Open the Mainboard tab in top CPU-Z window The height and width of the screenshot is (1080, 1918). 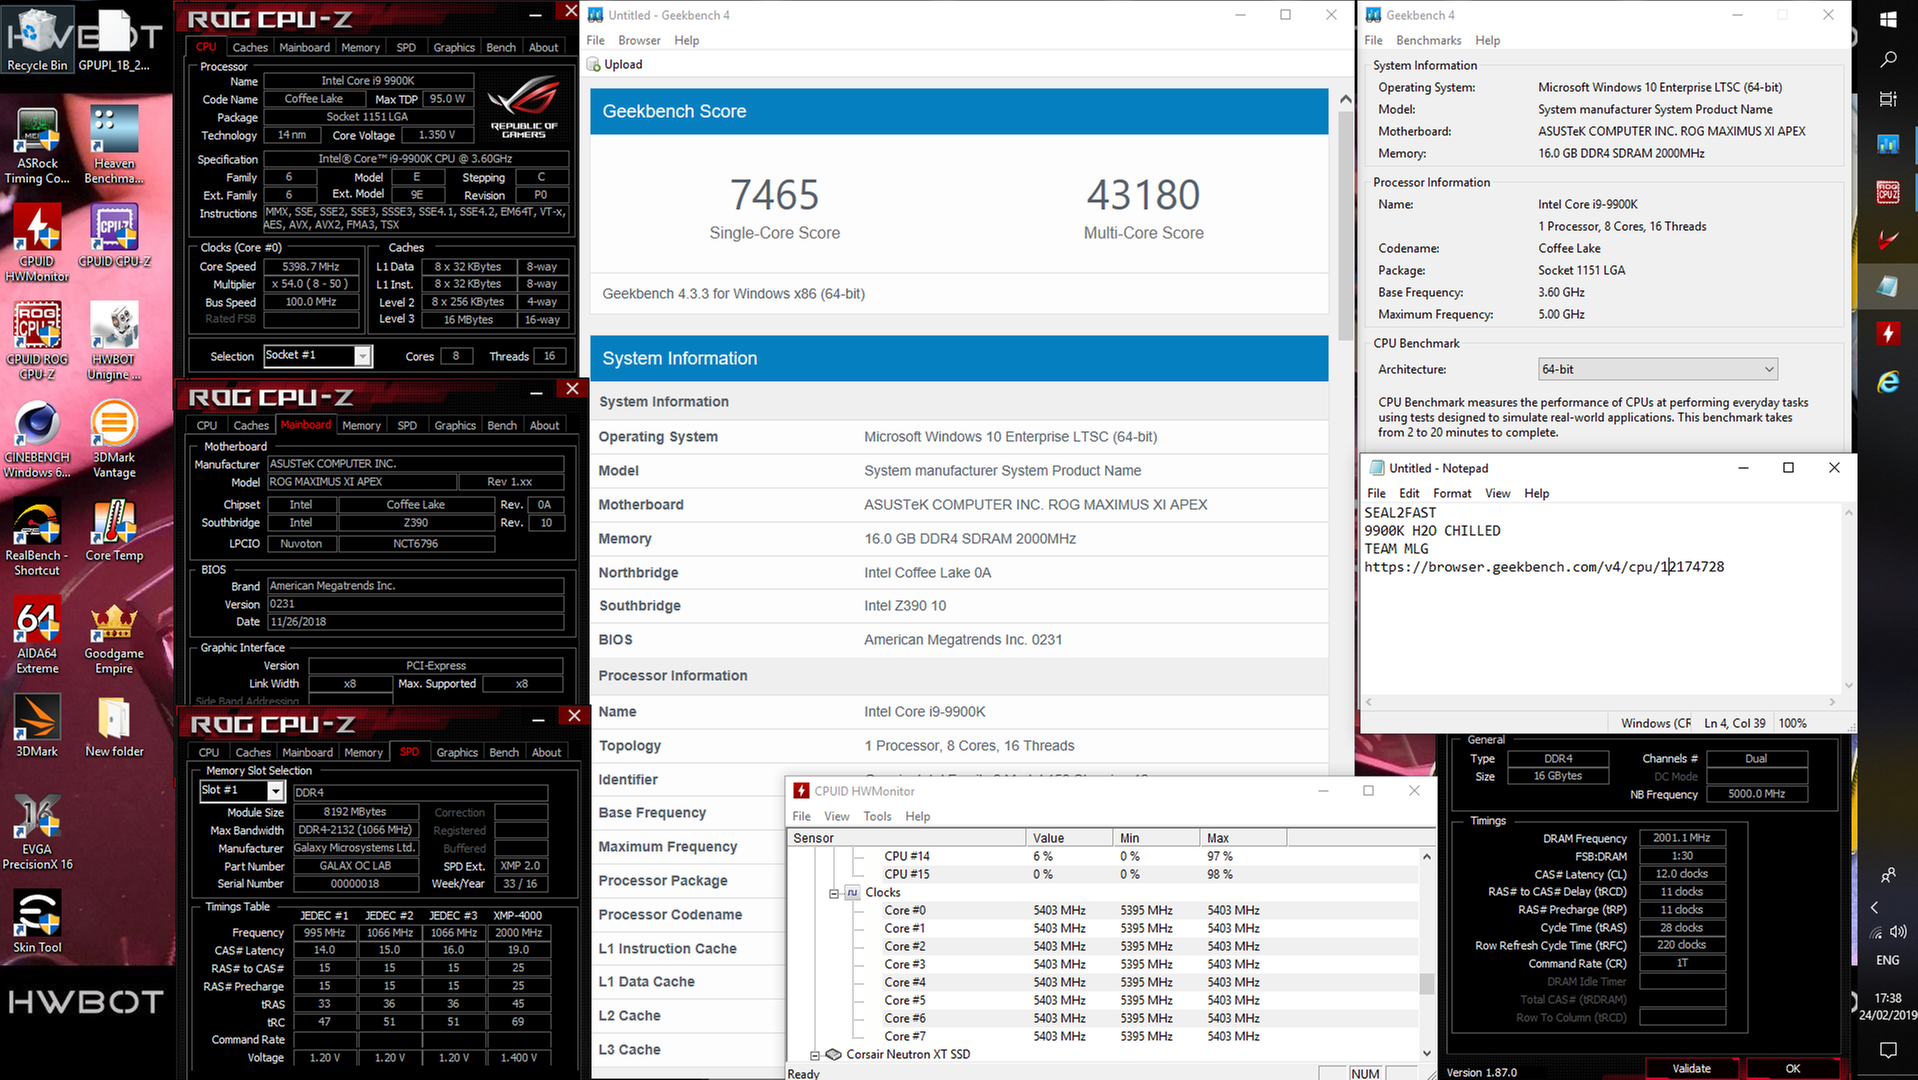pyautogui.click(x=304, y=47)
